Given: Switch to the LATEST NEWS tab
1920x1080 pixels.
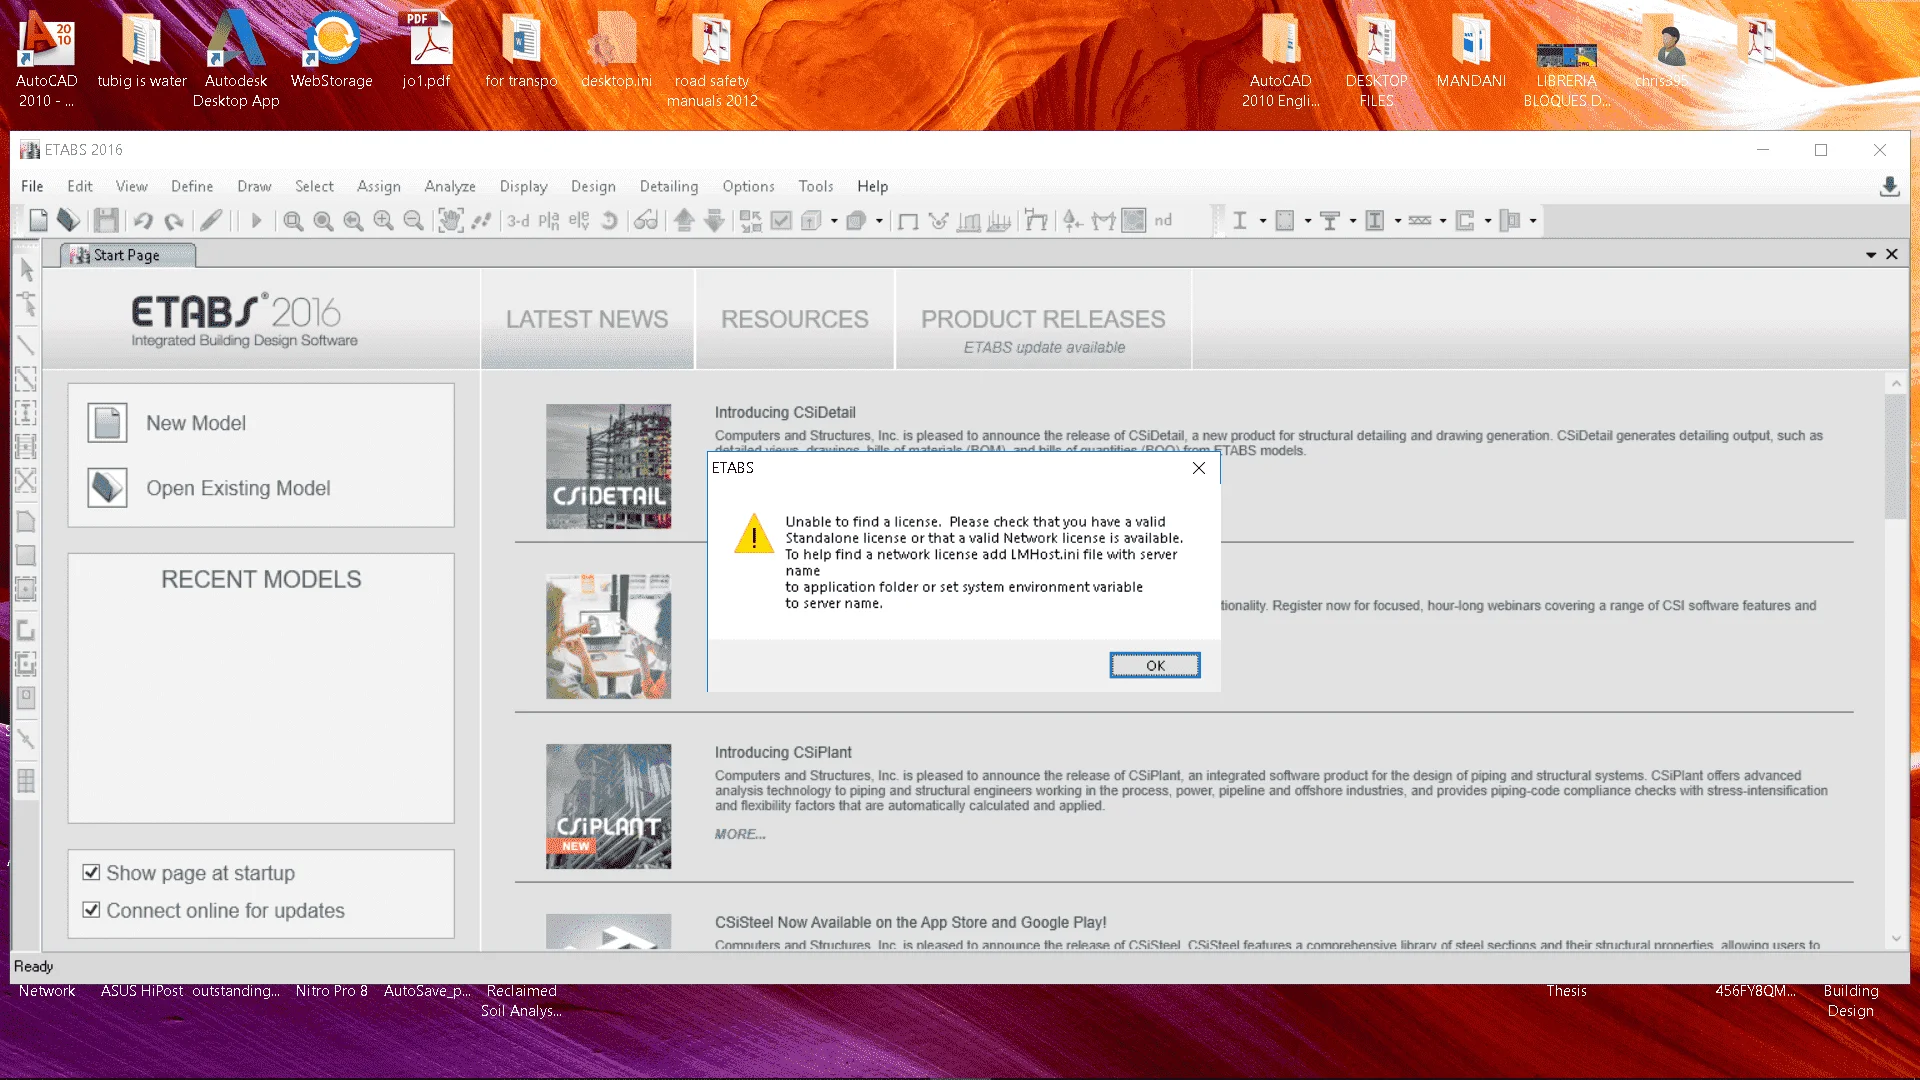Looking at the screenshot, I should pos(587,320).
